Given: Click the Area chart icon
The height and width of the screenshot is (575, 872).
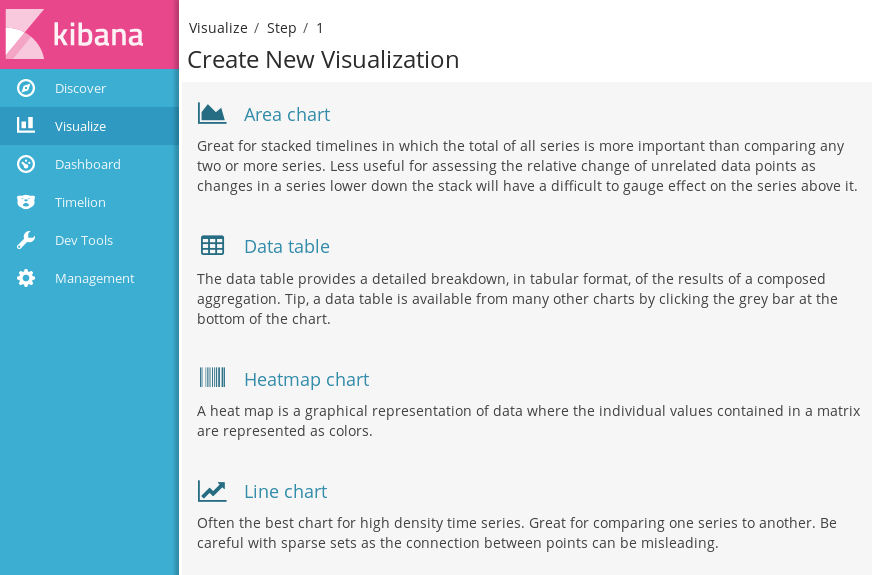Looking at the screenshot, I should (212, 113).
